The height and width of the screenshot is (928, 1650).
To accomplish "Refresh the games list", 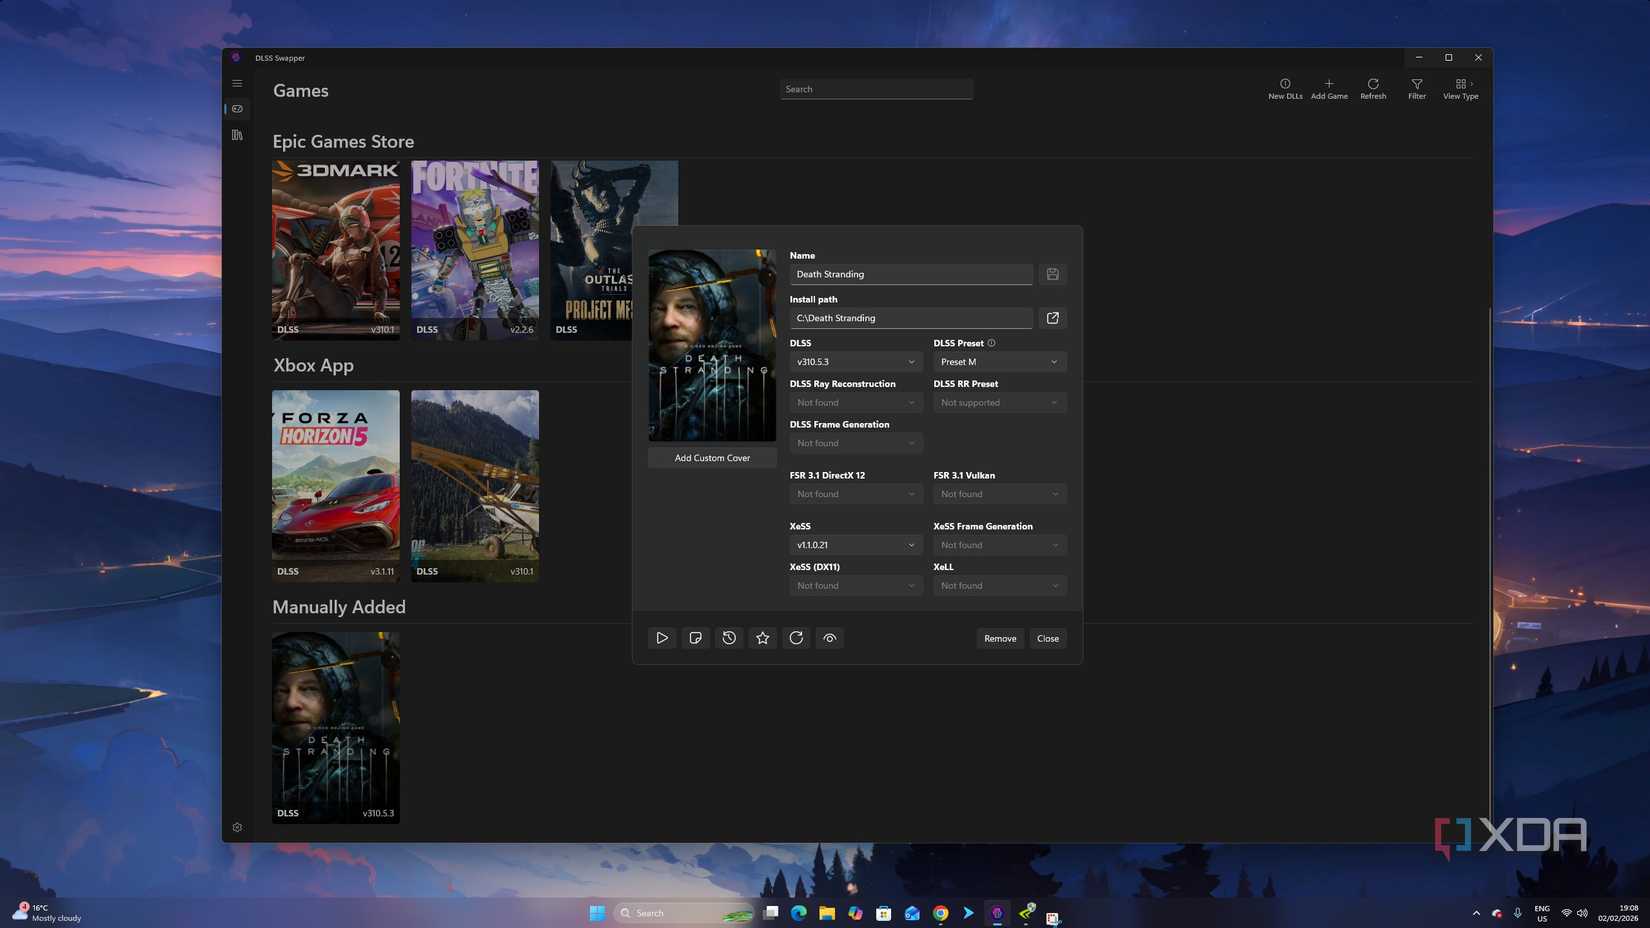I will point(1373,89).
